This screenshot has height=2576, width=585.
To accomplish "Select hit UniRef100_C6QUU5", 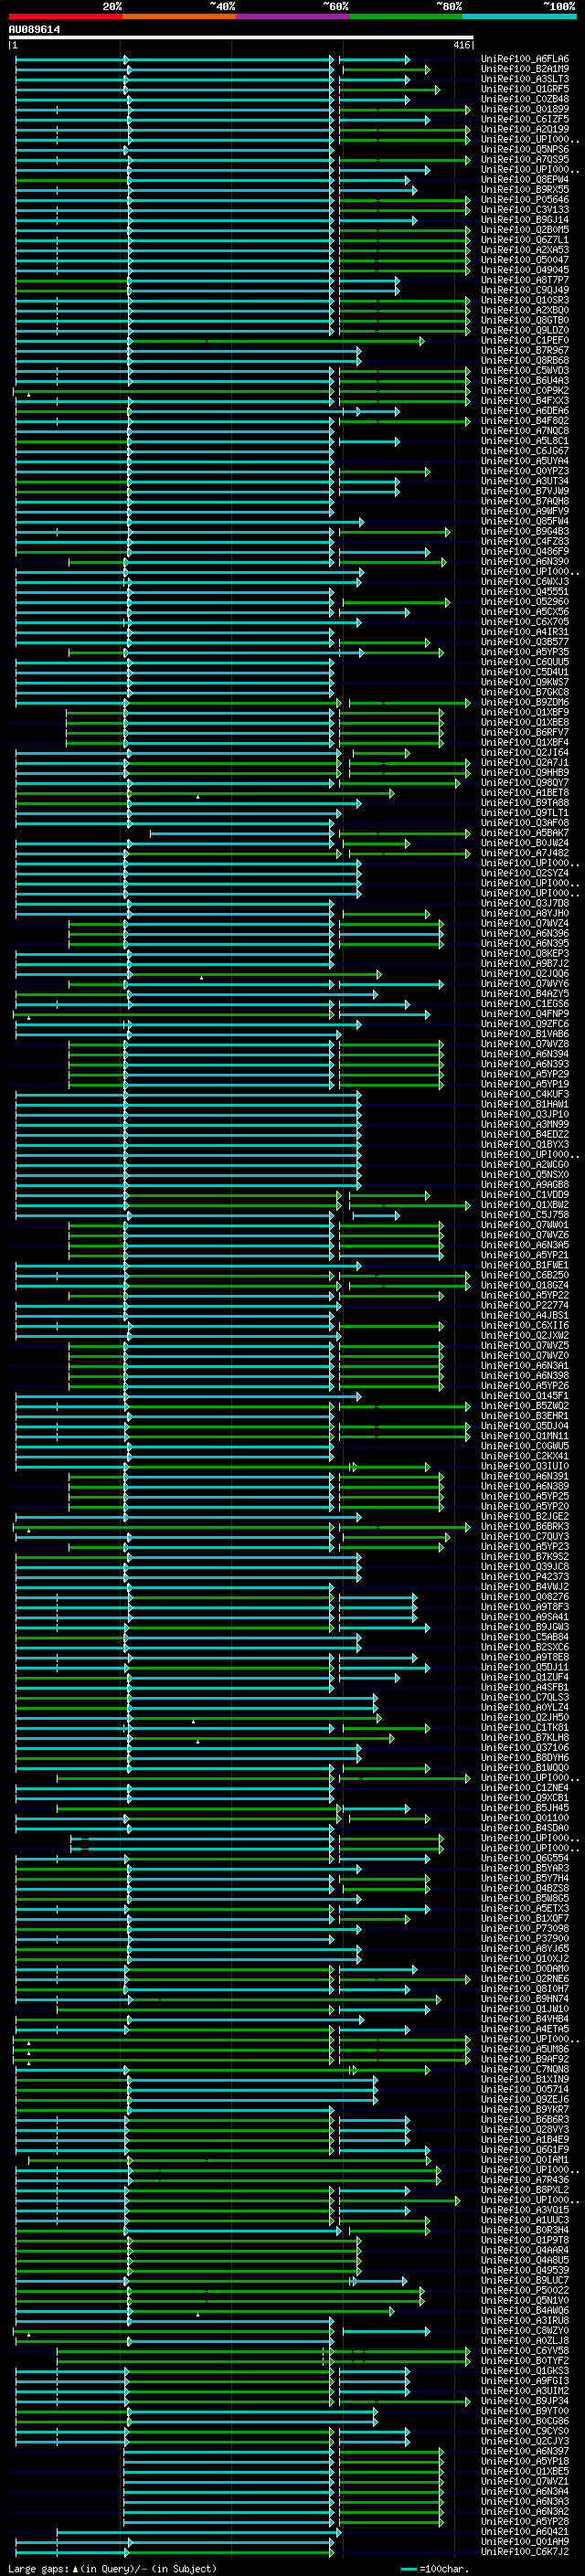I will click(x=525, y=662).
